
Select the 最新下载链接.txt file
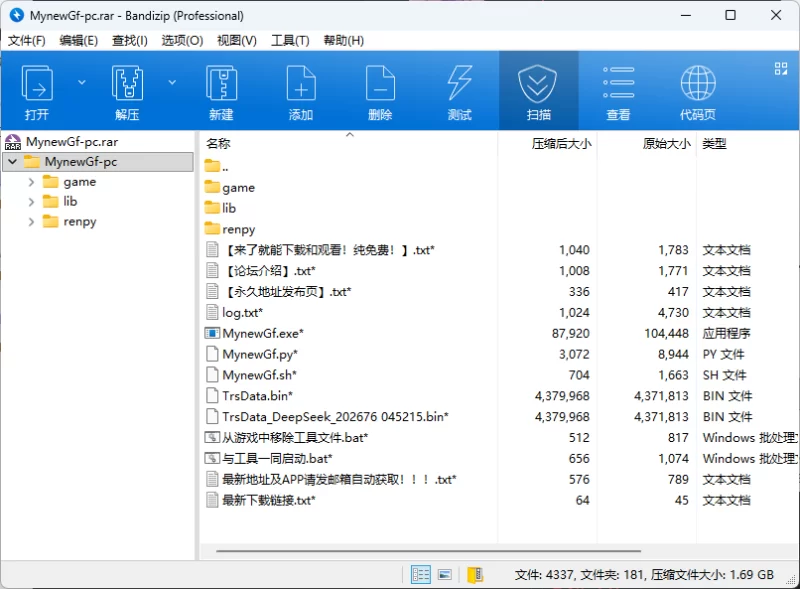268,500
